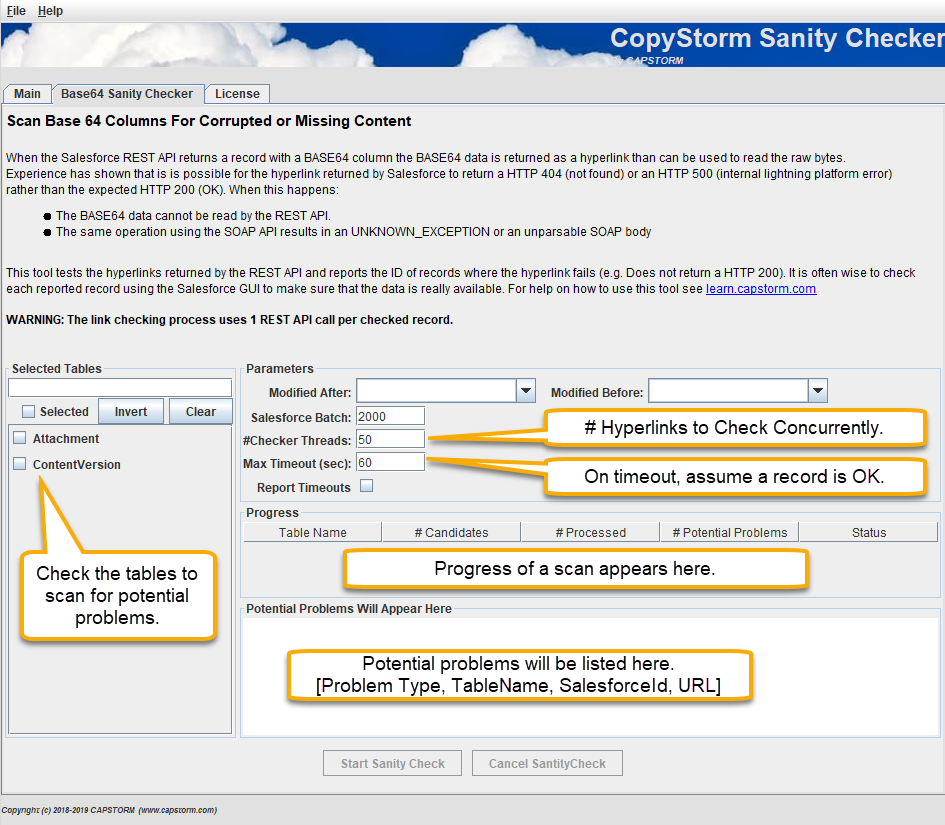945x825 pixels.
Task: Click the # Processed column header
Action: 591,533
